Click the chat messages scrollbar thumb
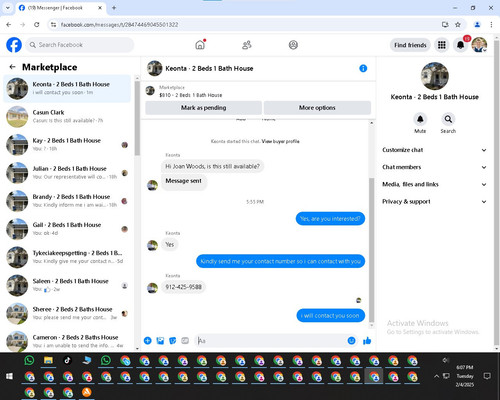Viewport: 500px width, 400px height. tap(372, 250)
